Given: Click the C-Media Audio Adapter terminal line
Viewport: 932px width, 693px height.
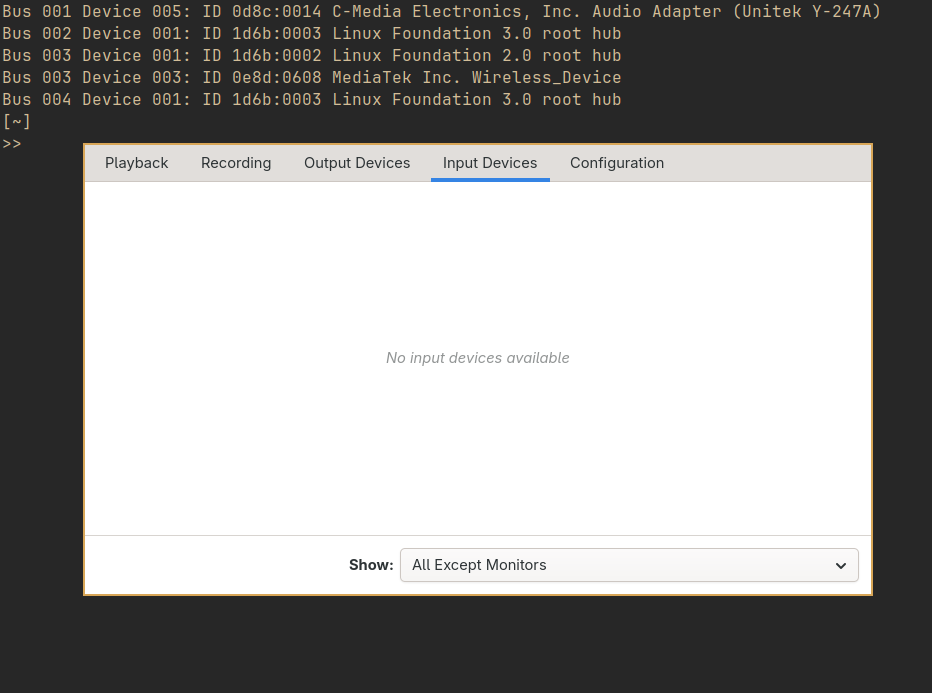Looking at the screenshot, I should [x=441, y=11].
